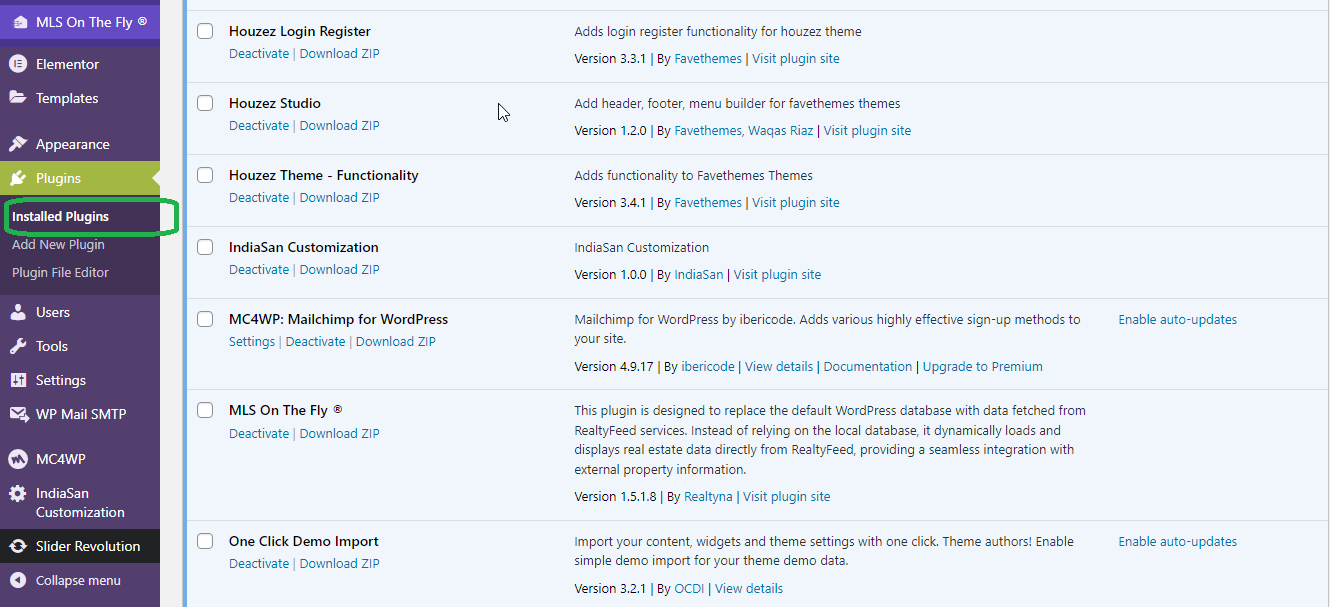The image size is (1330, 607).
Task: Download ZIP for IndiaSan Customization
Action: 340,270
